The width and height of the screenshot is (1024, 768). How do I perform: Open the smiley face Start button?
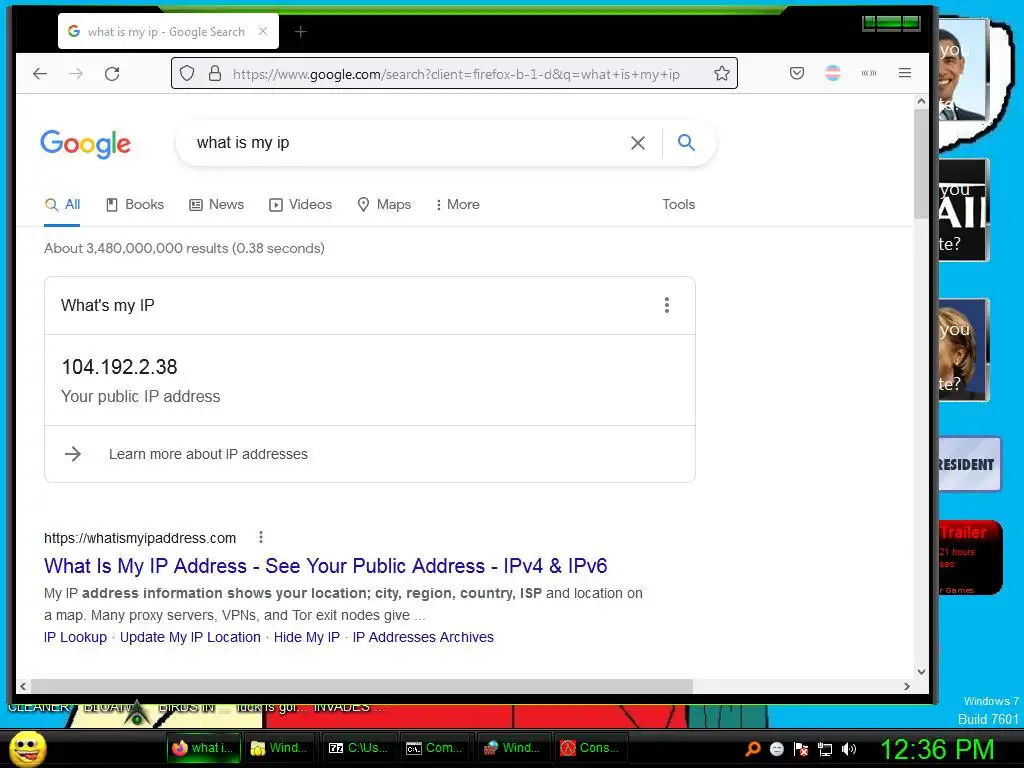27,748
